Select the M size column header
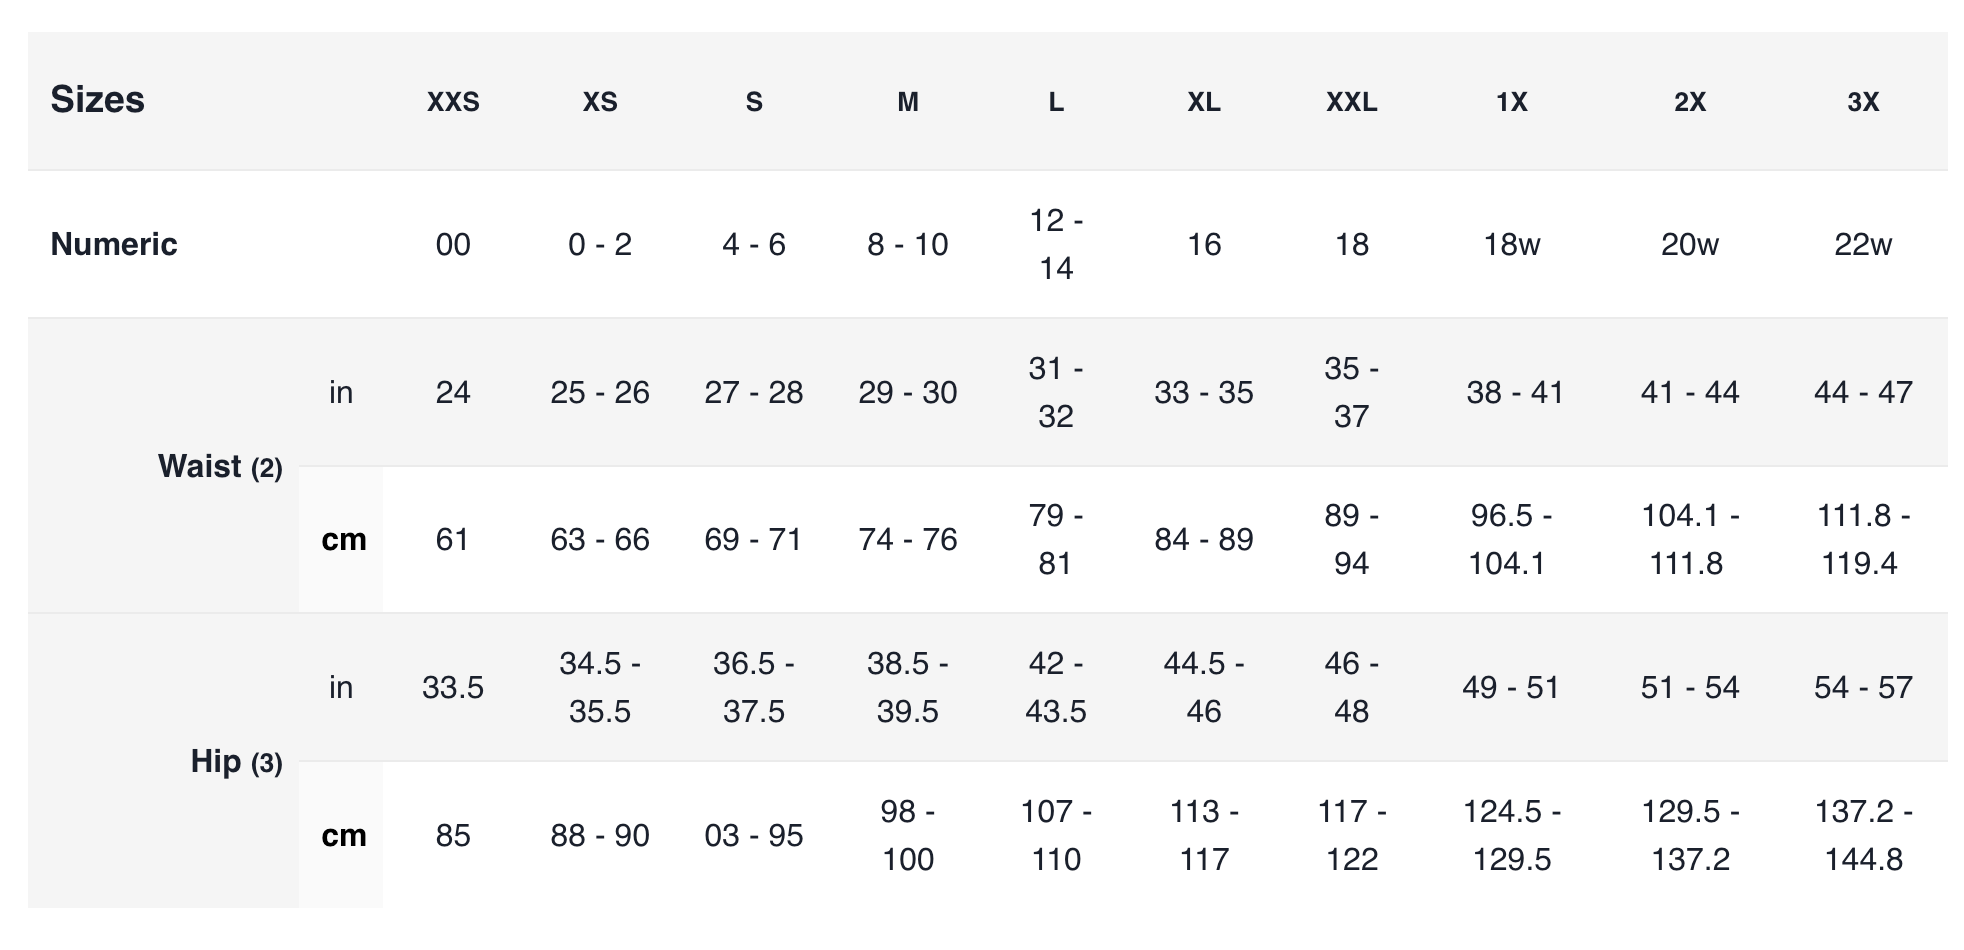Viewport: 1964px width, 950px height. click(907, 102)
